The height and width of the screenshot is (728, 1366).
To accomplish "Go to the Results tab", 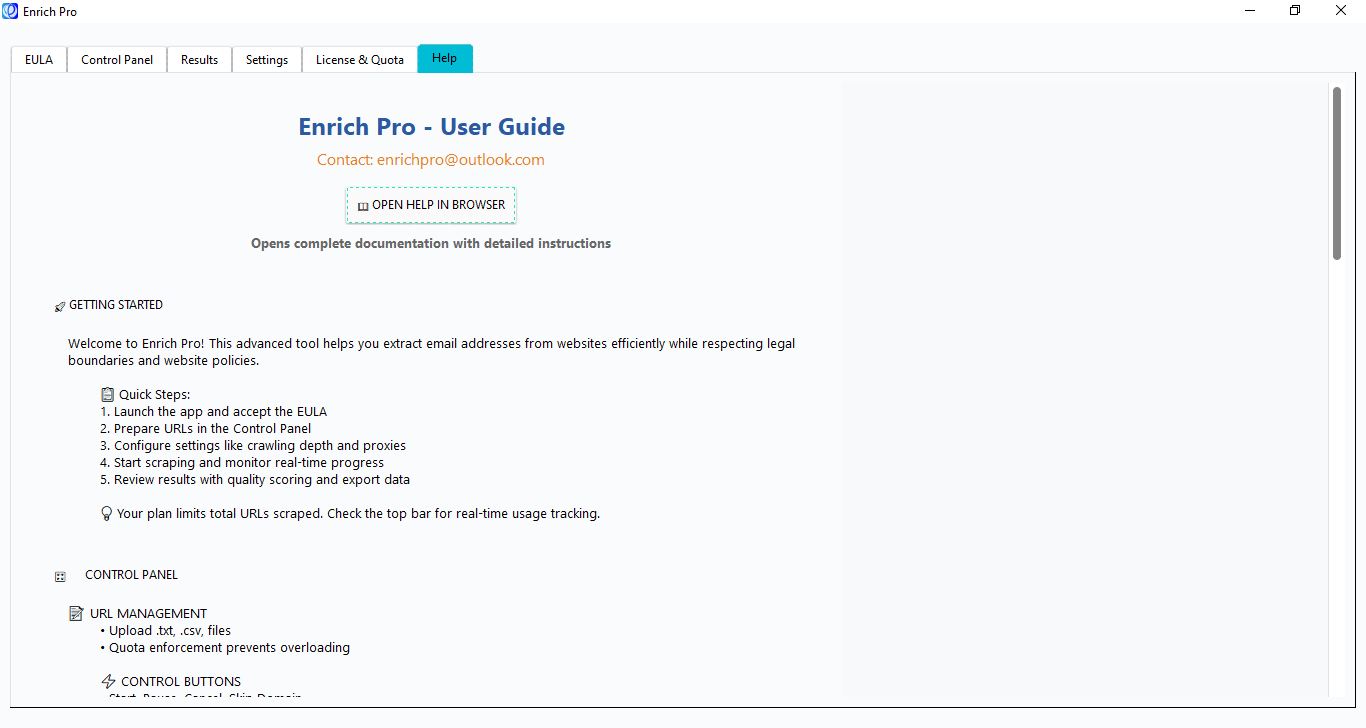I will tap(199, 60).
